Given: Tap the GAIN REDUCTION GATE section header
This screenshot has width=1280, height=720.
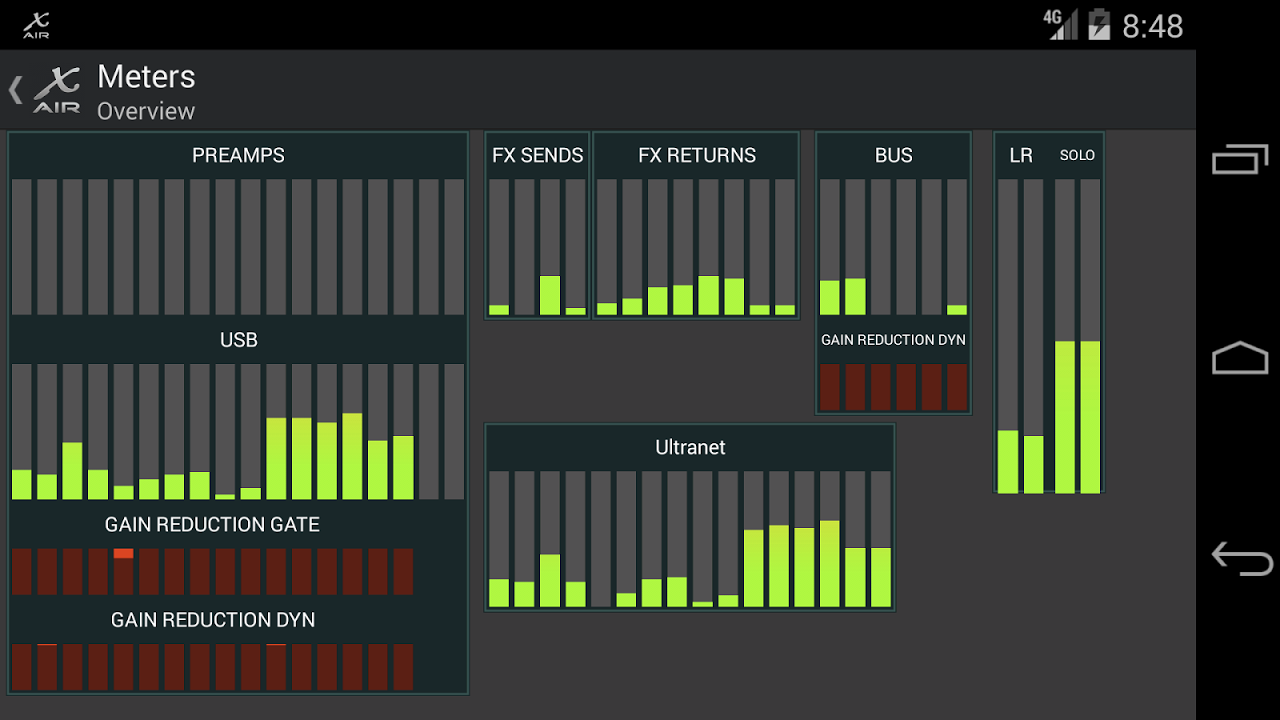Looking at the screenshot, I should (x=211, y=524).
